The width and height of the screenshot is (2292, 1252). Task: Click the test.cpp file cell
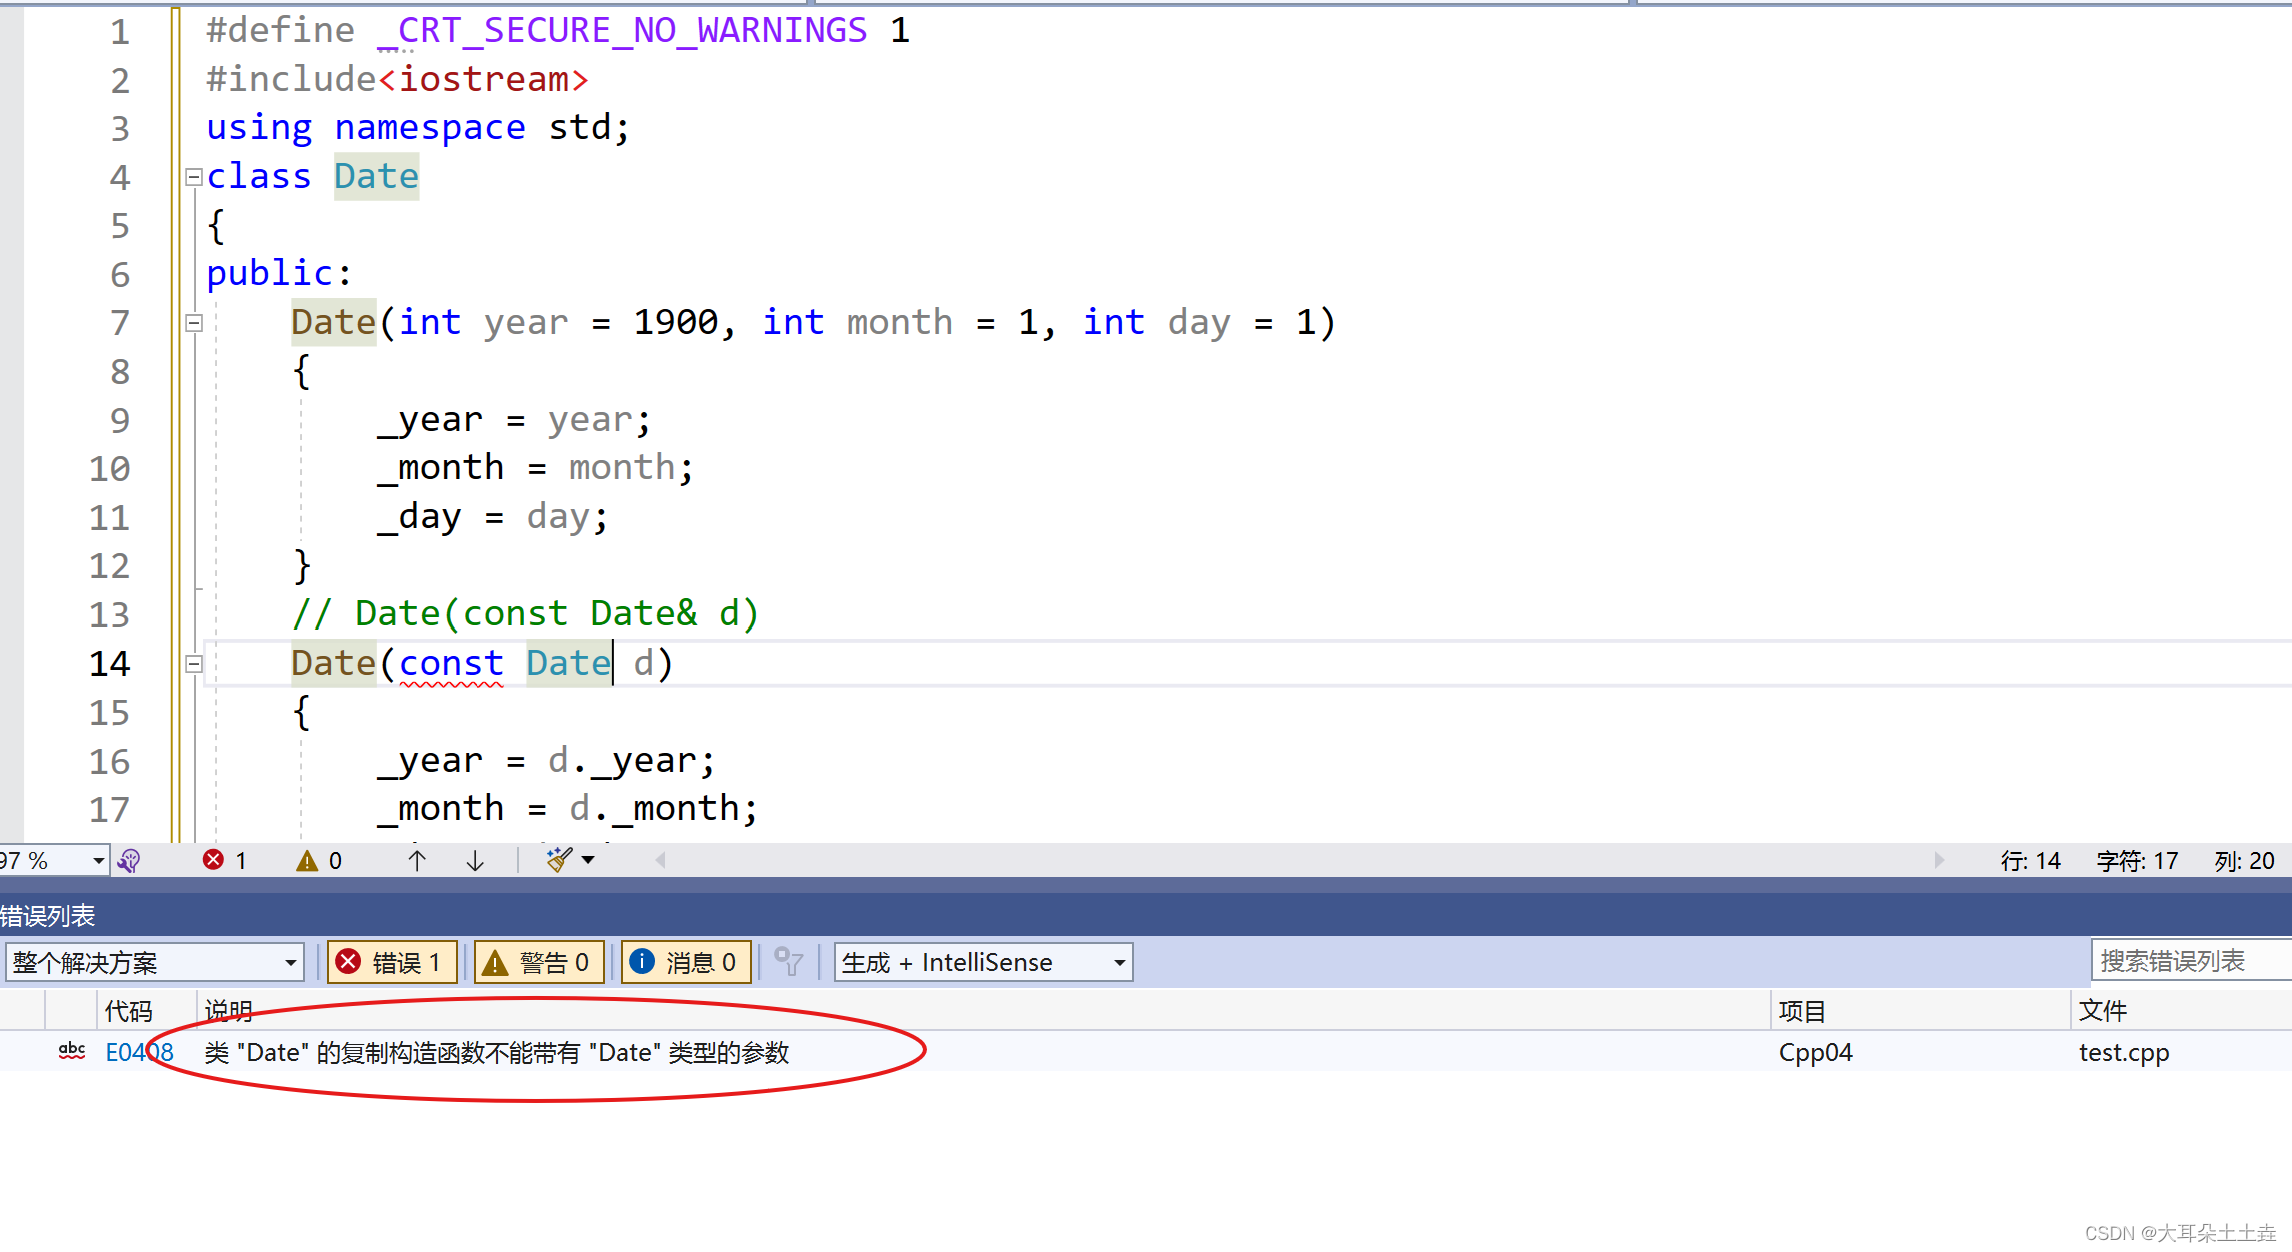click(x=2124, y=1052)
